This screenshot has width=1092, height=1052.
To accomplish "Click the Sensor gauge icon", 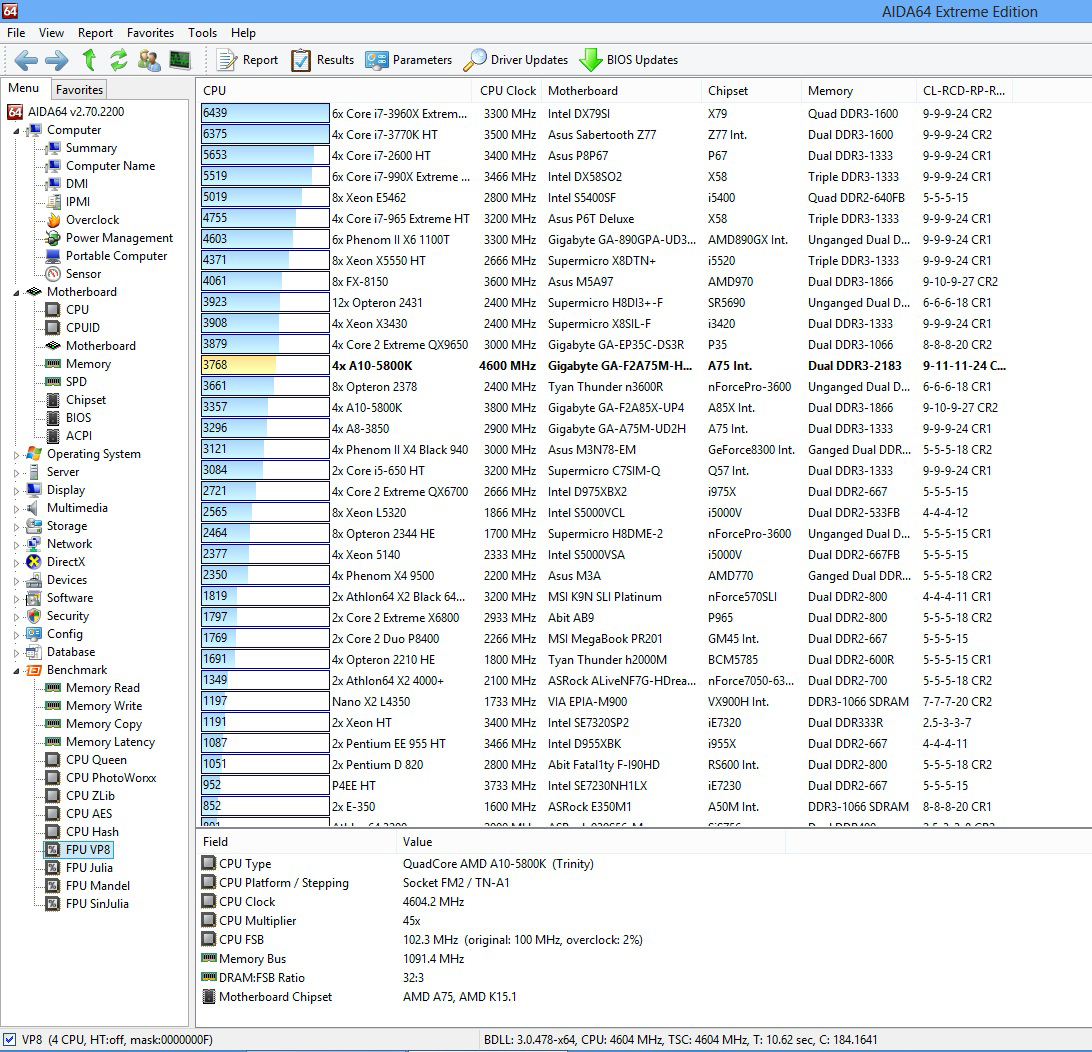I will click(x=53, y=274).
